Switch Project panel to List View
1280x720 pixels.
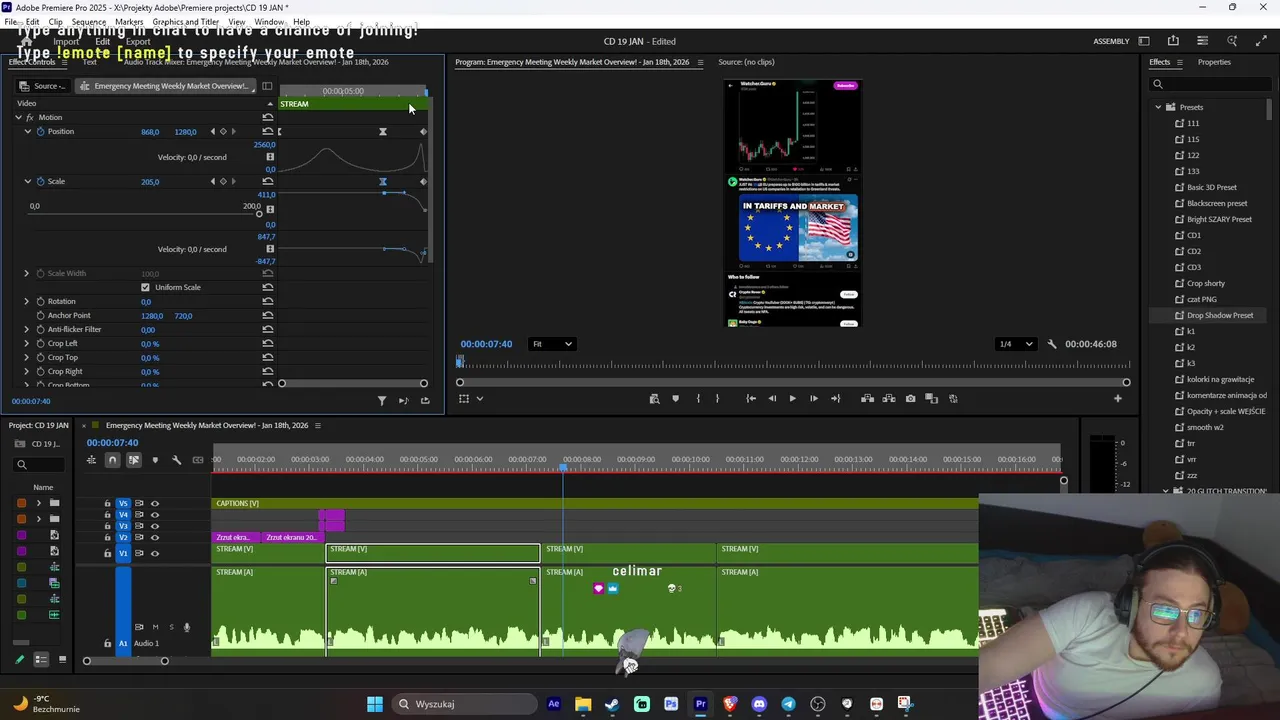point(41,660)
